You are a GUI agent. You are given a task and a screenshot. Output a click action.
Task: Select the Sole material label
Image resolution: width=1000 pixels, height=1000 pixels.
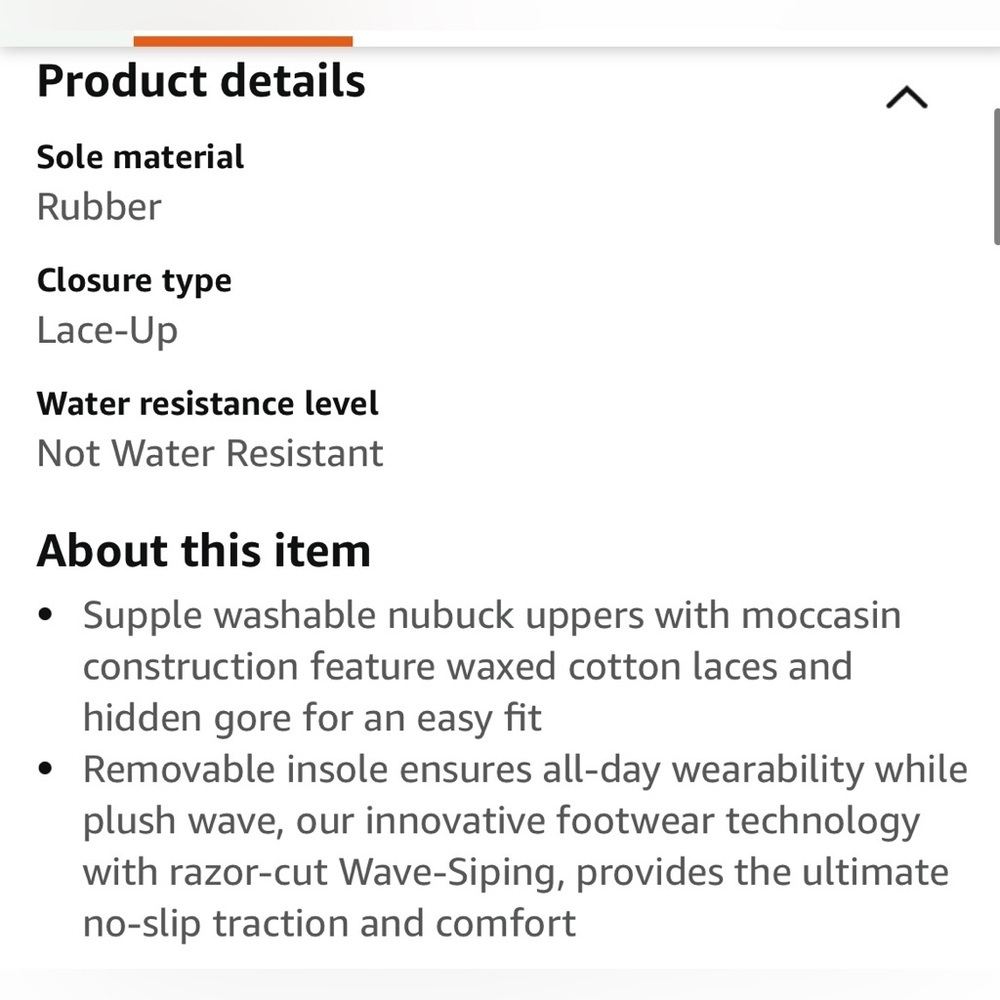[x=140, y=157]
